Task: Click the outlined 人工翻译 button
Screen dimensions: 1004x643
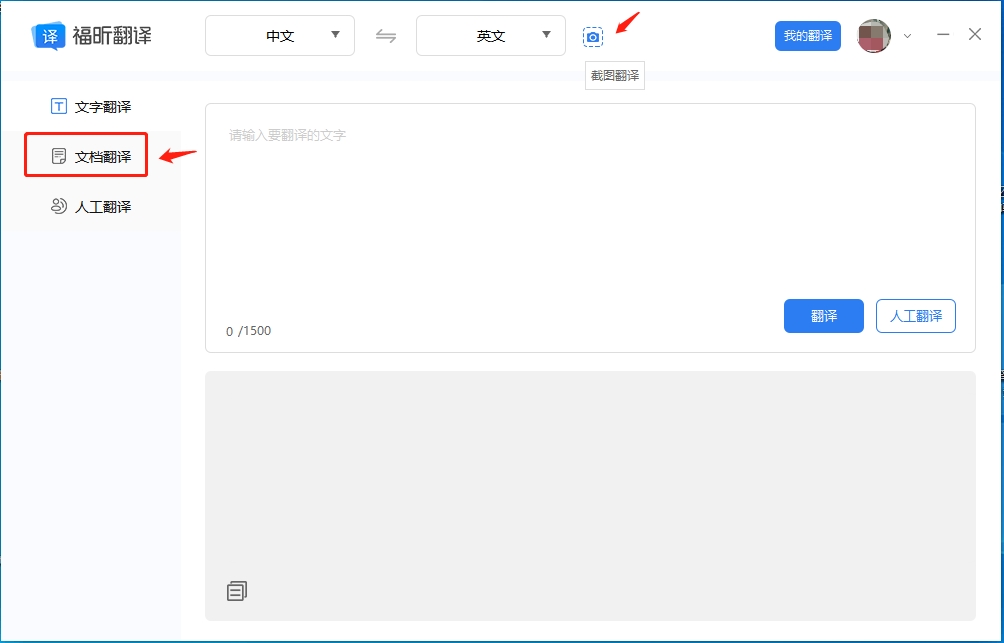Action: pos(915,315)
